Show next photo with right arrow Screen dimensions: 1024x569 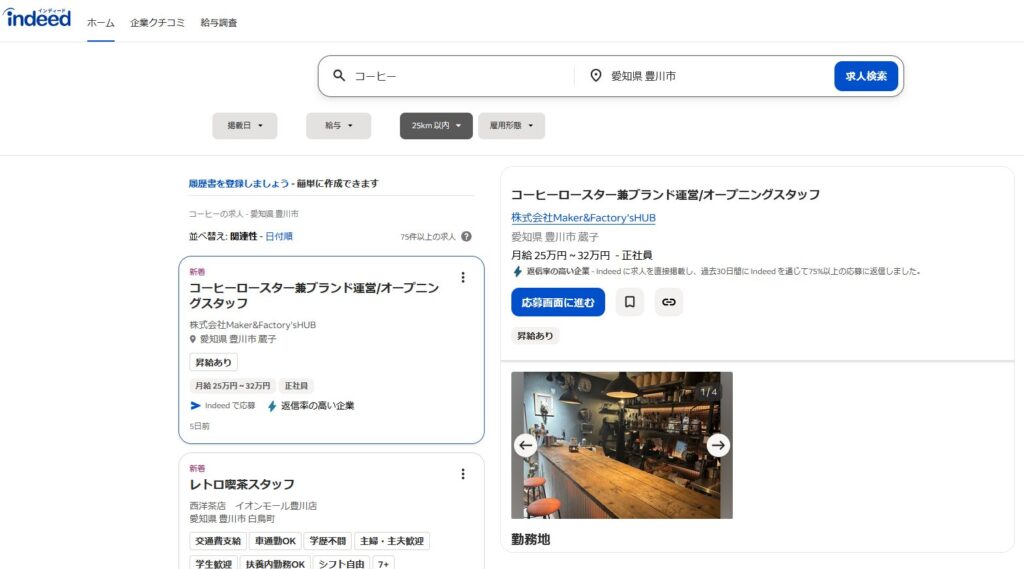tap(718, 445)
